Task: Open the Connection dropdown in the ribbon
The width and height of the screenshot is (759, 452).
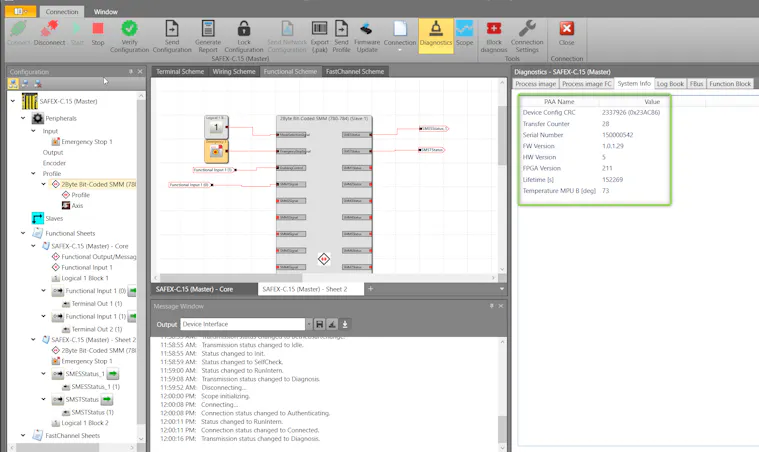Action: (400, 35)
